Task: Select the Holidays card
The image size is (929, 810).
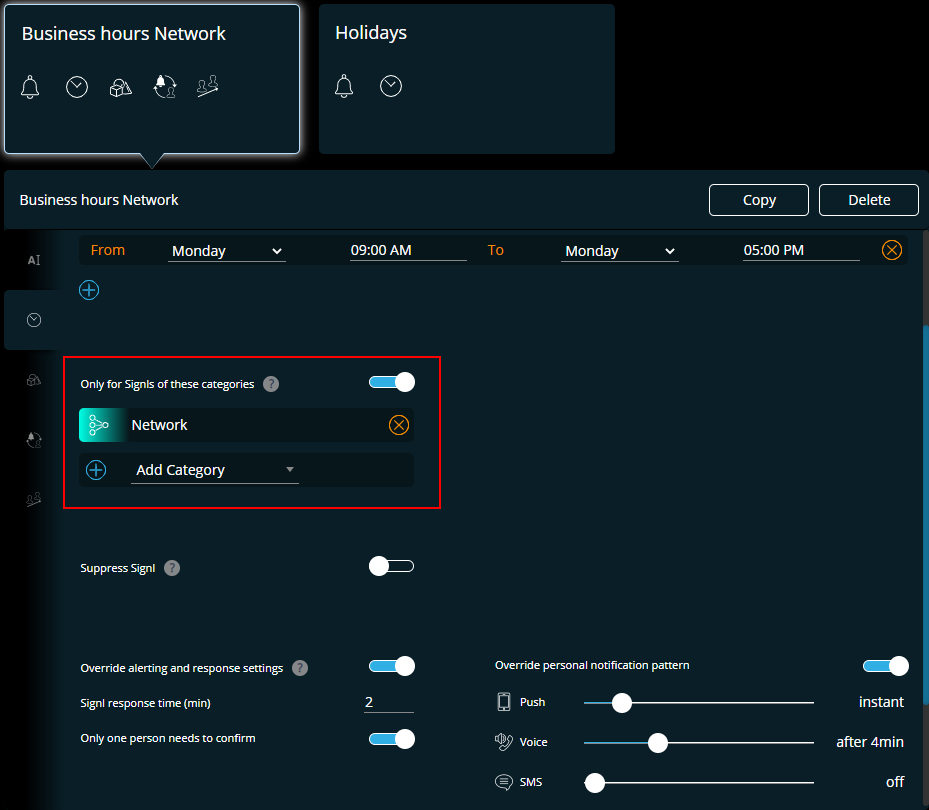Action: pyautogui.click(x=467, y=79)
